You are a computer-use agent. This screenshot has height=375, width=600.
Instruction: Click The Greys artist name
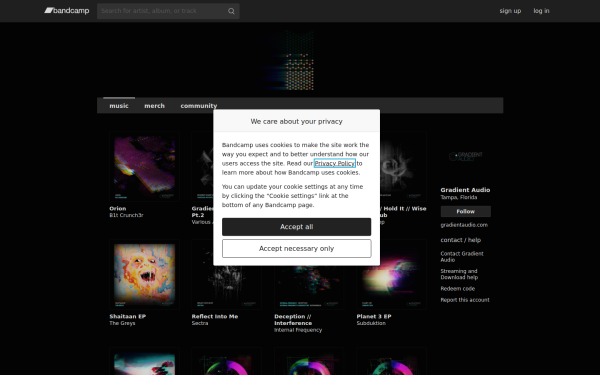pos(122,323)
